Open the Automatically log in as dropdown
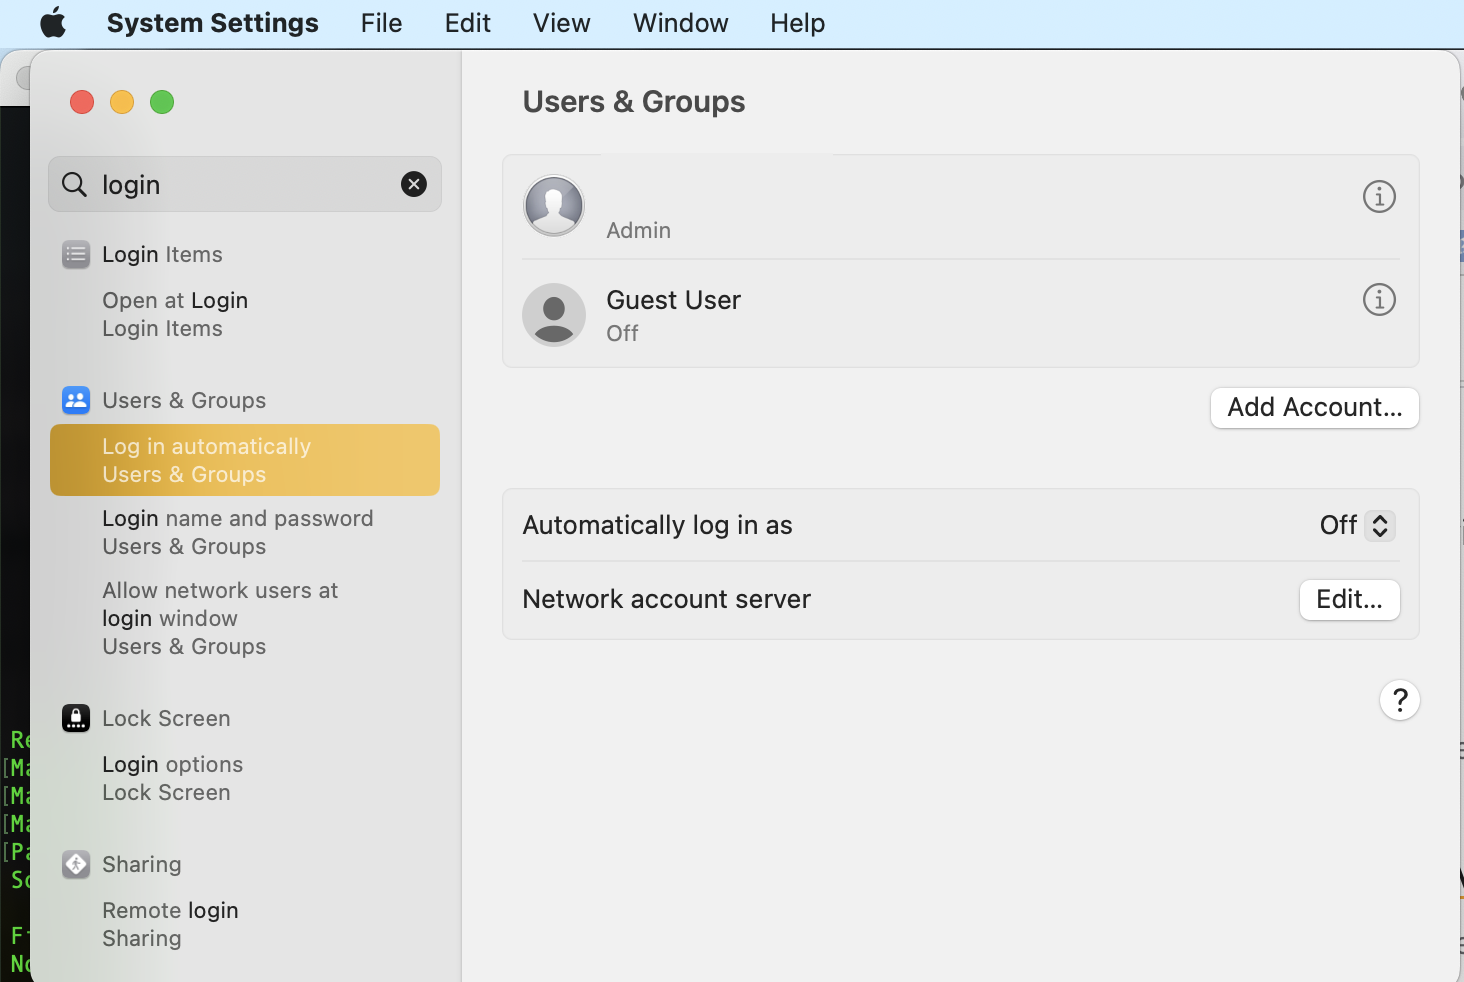The image size is (1464, 982). pyautogui.click(x=1356, y=526)
